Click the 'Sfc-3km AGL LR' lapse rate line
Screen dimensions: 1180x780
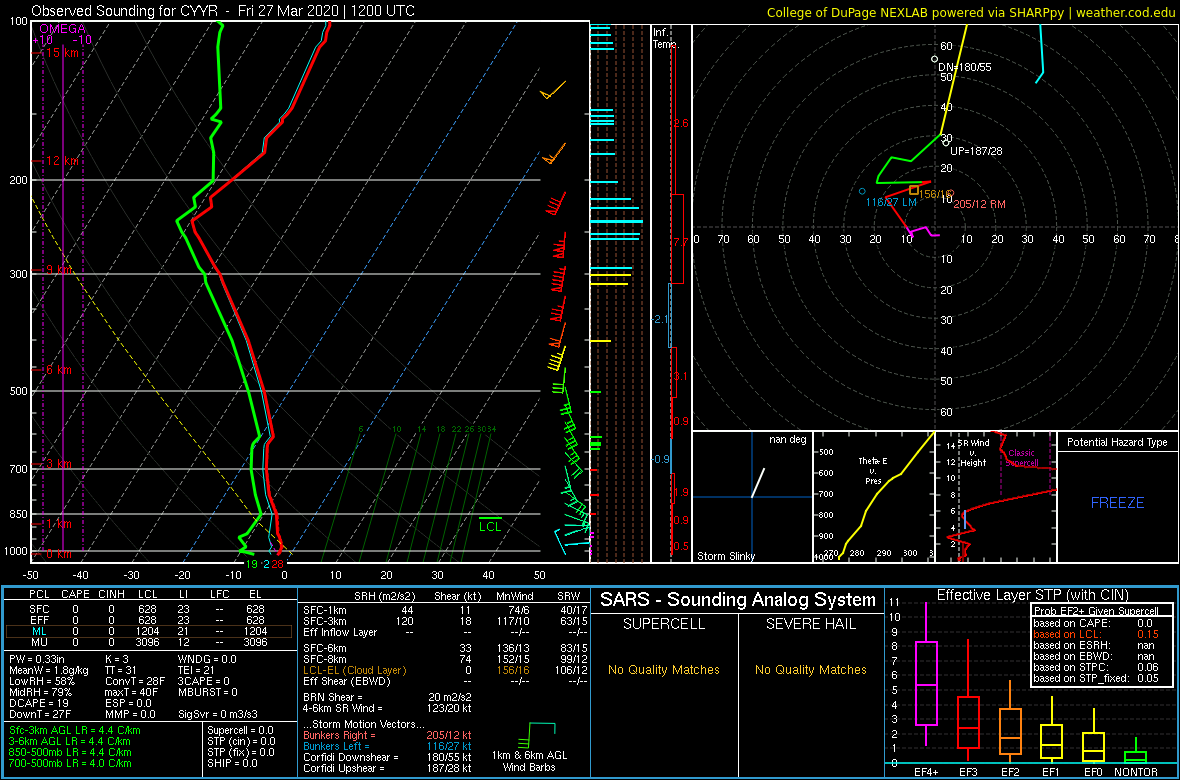(x=75, y=730)
